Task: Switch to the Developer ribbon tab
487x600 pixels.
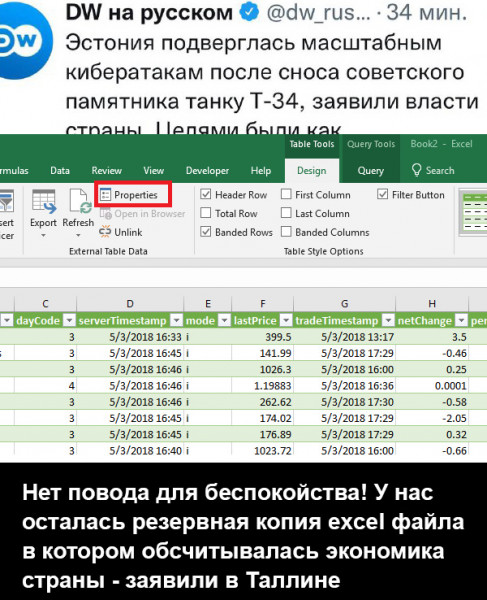Action: 207,170
